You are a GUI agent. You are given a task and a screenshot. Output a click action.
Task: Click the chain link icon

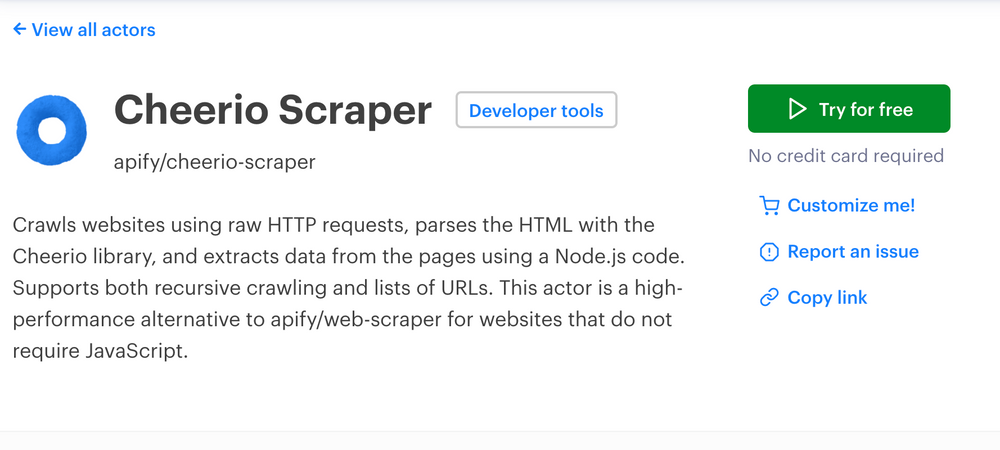(x=769, y=298)
